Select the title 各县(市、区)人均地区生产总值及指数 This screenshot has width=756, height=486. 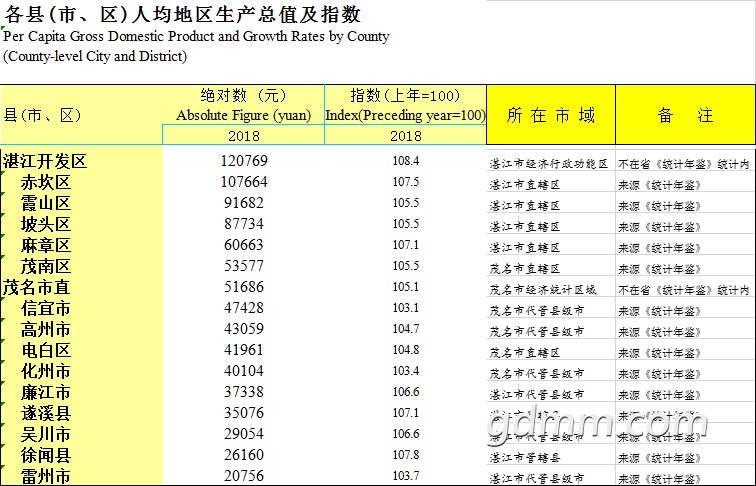point(183,14)
